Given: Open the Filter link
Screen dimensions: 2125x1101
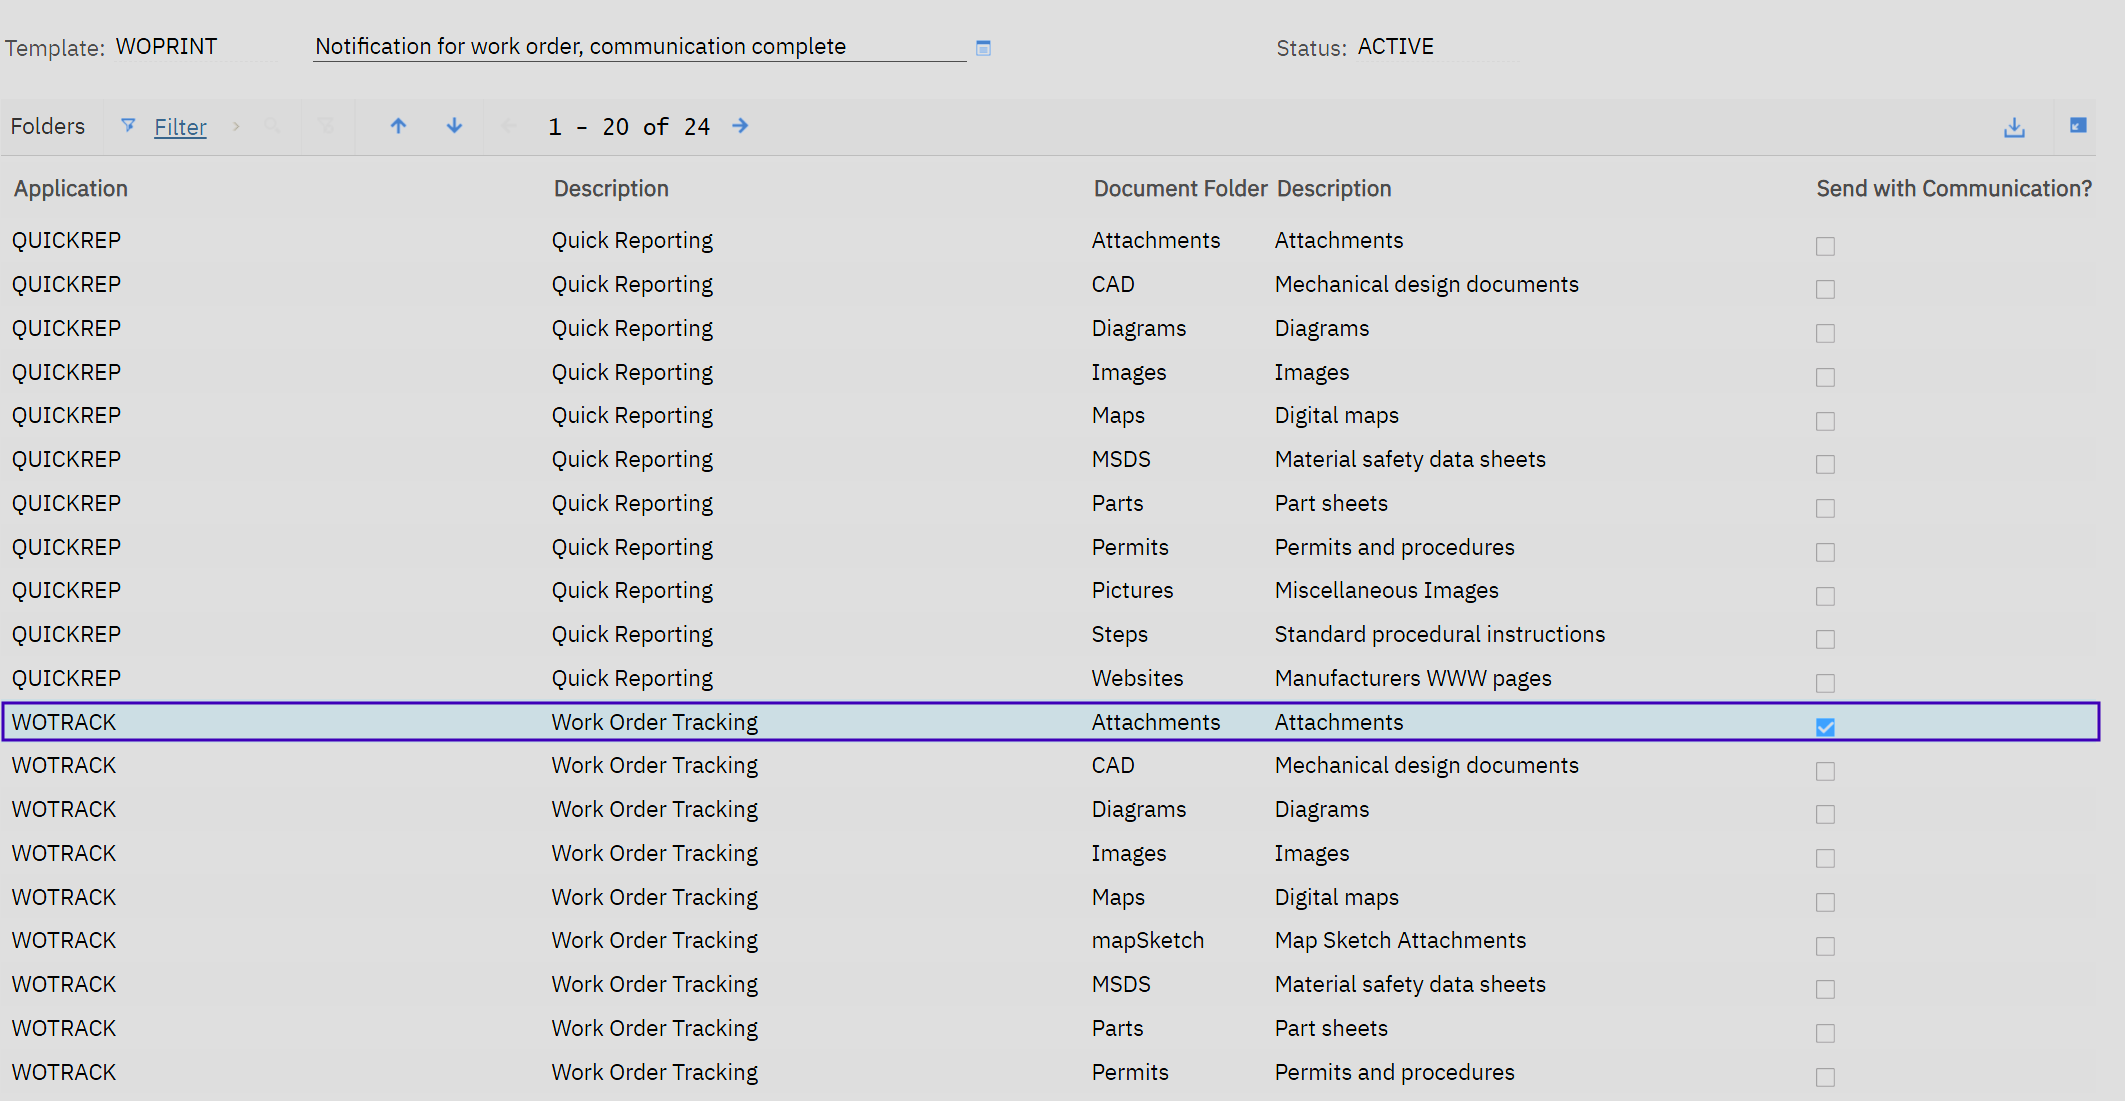Looking at the screenshot, I should click(x=180, y=127).
